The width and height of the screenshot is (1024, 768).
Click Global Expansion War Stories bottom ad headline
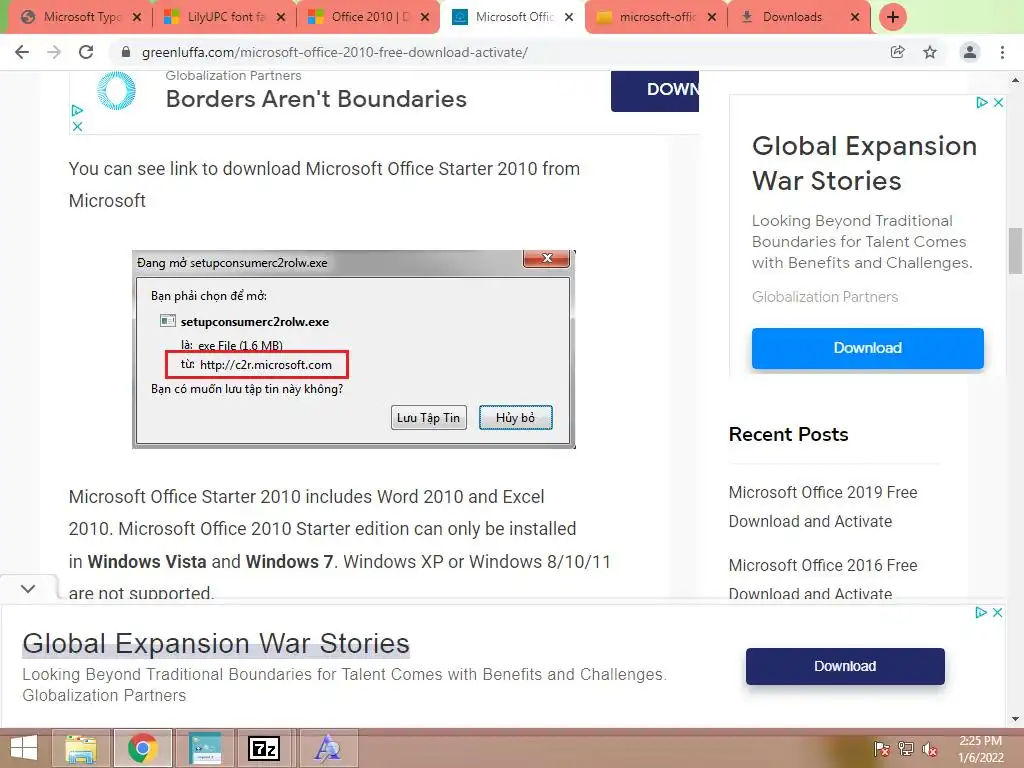216,644
